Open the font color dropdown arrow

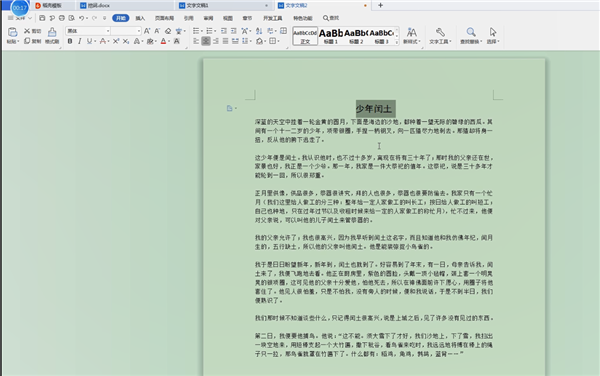point(169,41)
